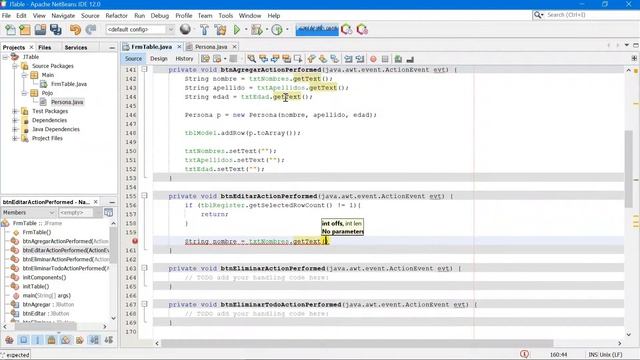Click the Start Macro Recording red icon
640x360 pixels.
point(373,59)
